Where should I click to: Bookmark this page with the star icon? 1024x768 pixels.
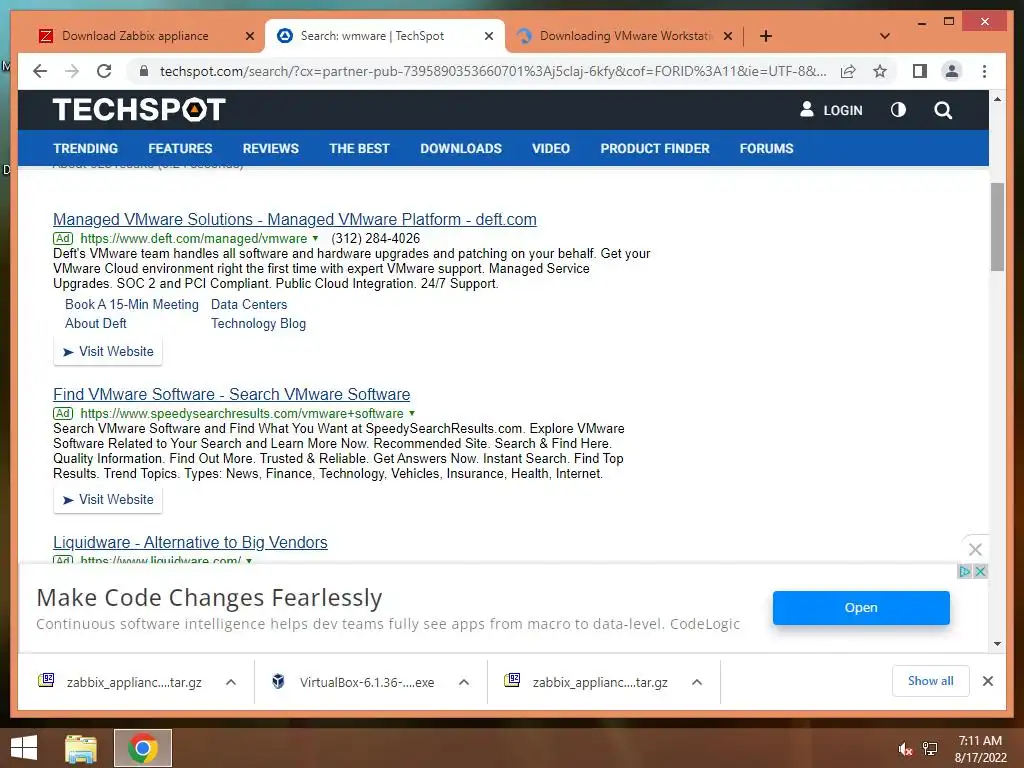coord(880,71)
